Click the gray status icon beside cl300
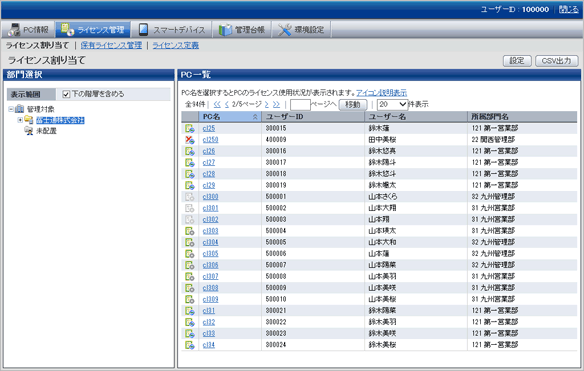Viewport: 584px width, 371px height. point(190,197)
